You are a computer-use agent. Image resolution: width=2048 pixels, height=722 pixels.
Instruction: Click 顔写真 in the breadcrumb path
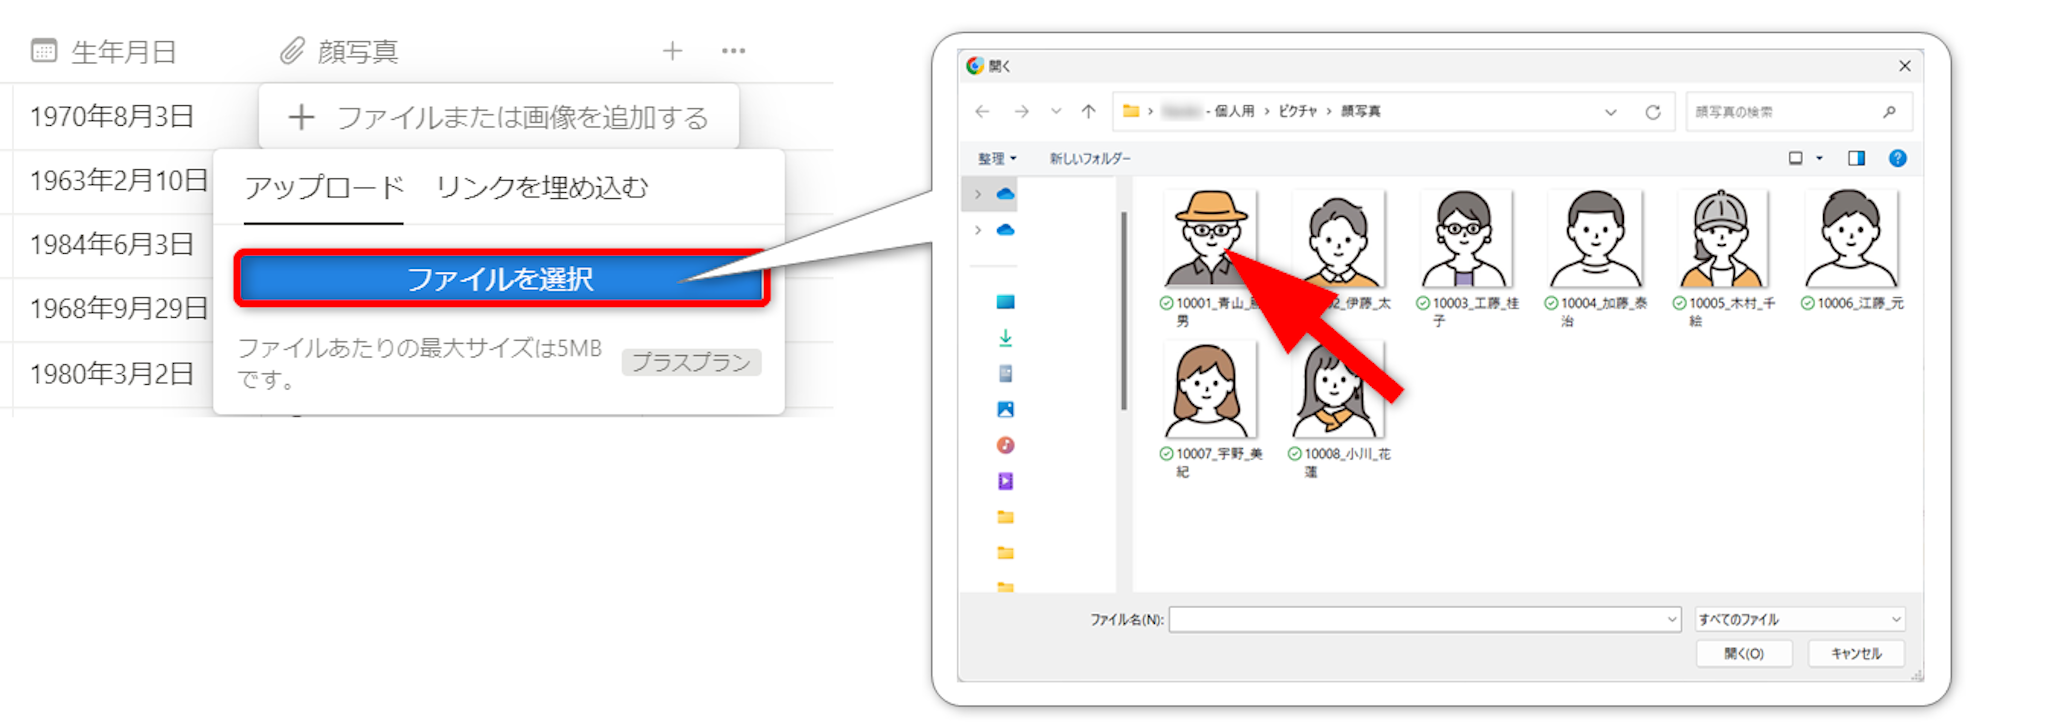[1361, 111]
